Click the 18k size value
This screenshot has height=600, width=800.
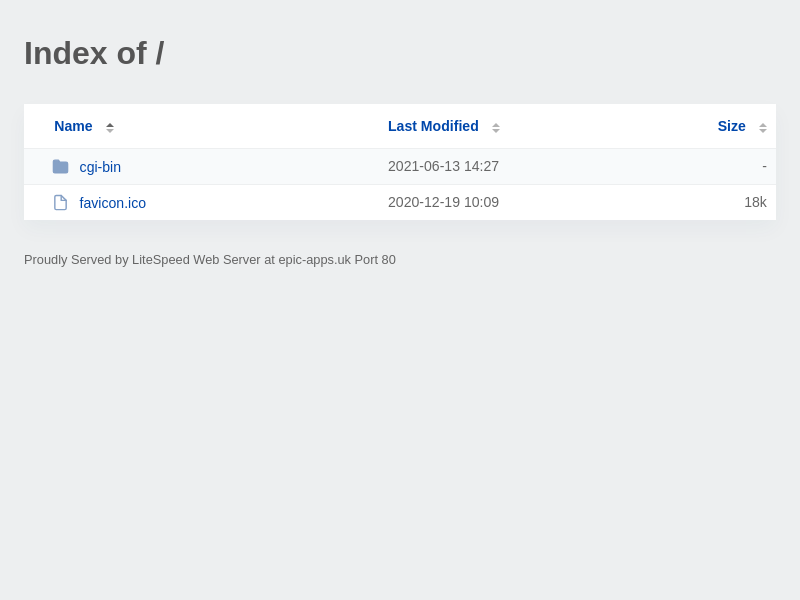(x=755, y=203)
